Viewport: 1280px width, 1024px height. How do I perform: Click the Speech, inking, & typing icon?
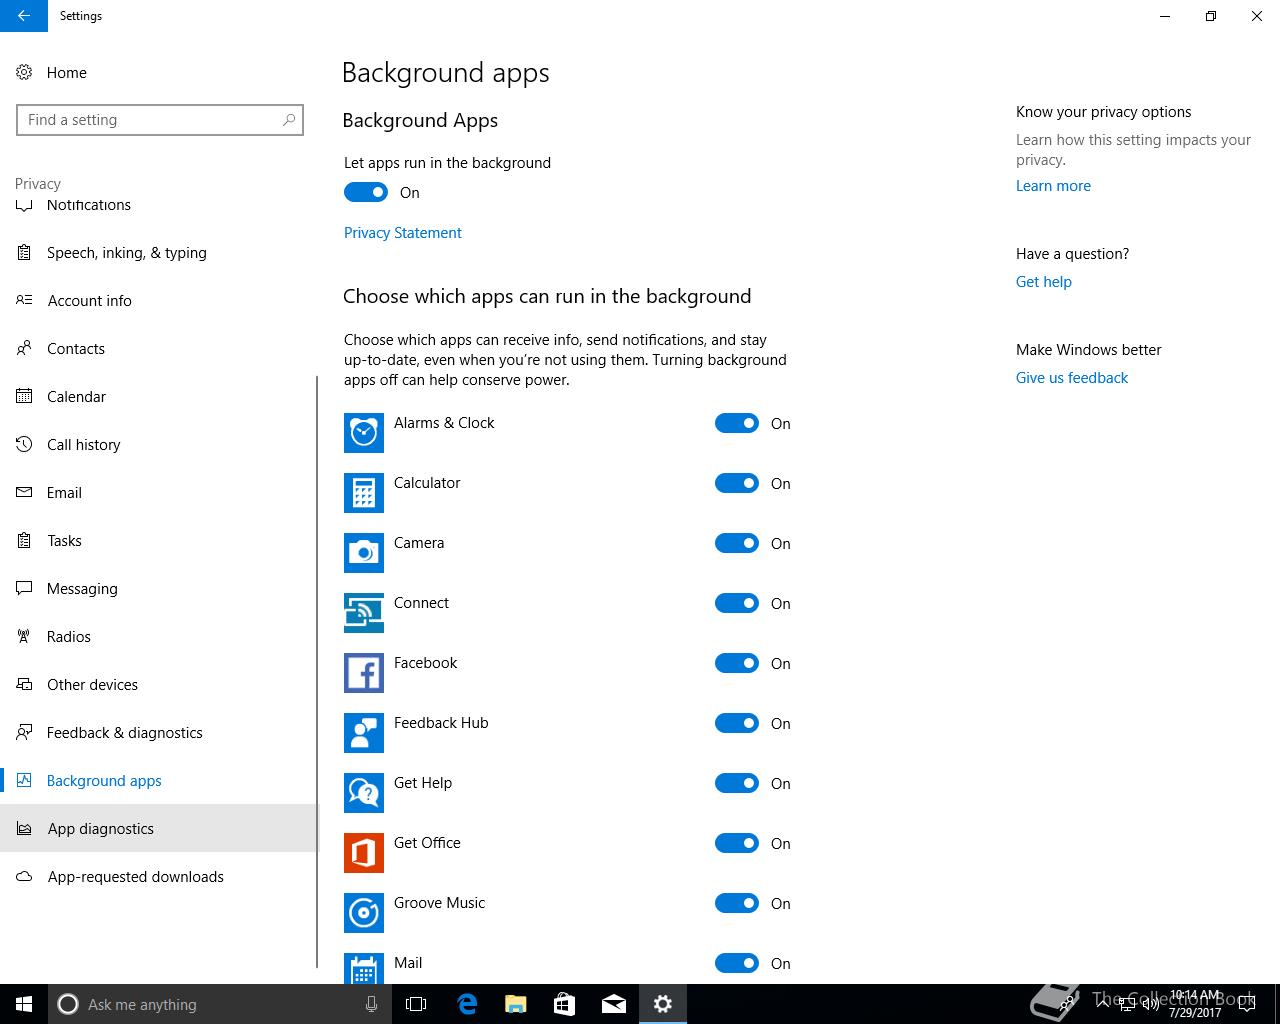point(25,253)
